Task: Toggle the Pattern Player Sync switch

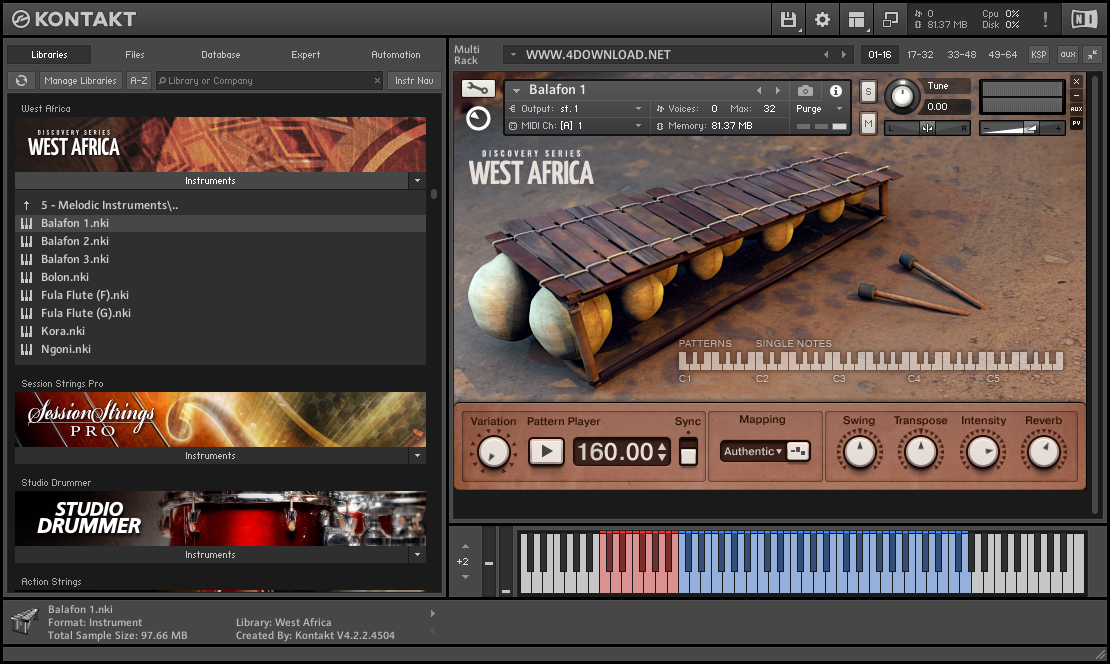Action: [688, 451]
